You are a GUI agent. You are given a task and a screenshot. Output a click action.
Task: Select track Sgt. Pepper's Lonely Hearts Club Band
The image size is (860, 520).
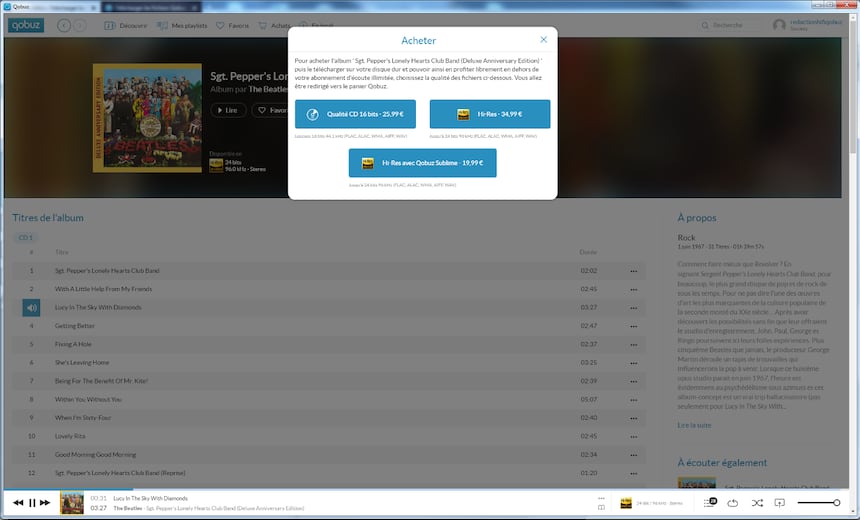click(329, 270)
